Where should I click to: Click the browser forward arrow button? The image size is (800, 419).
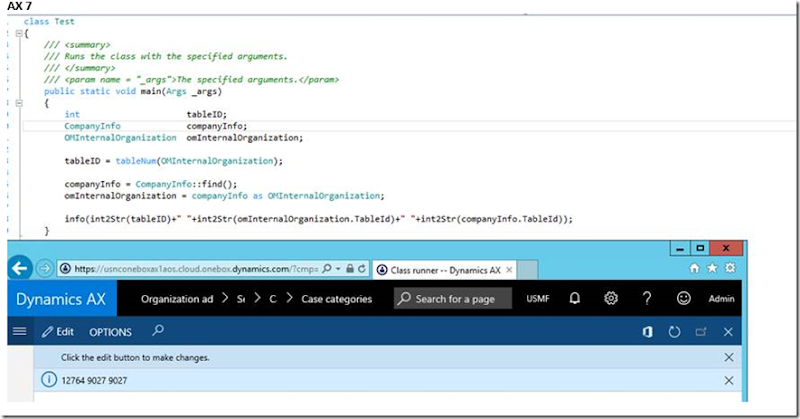(x=45, y=268)
